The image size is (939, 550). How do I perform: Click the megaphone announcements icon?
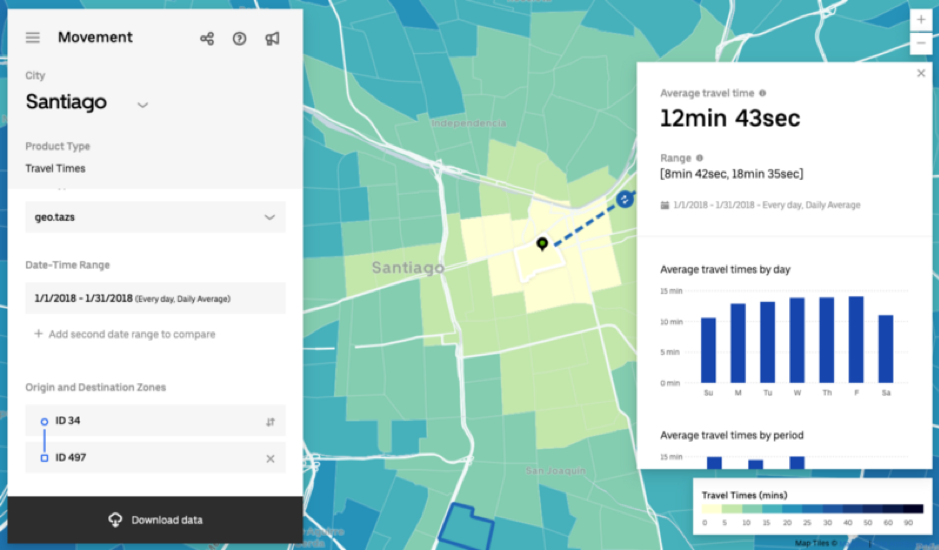pyautogui.click(x=272, y=39)
